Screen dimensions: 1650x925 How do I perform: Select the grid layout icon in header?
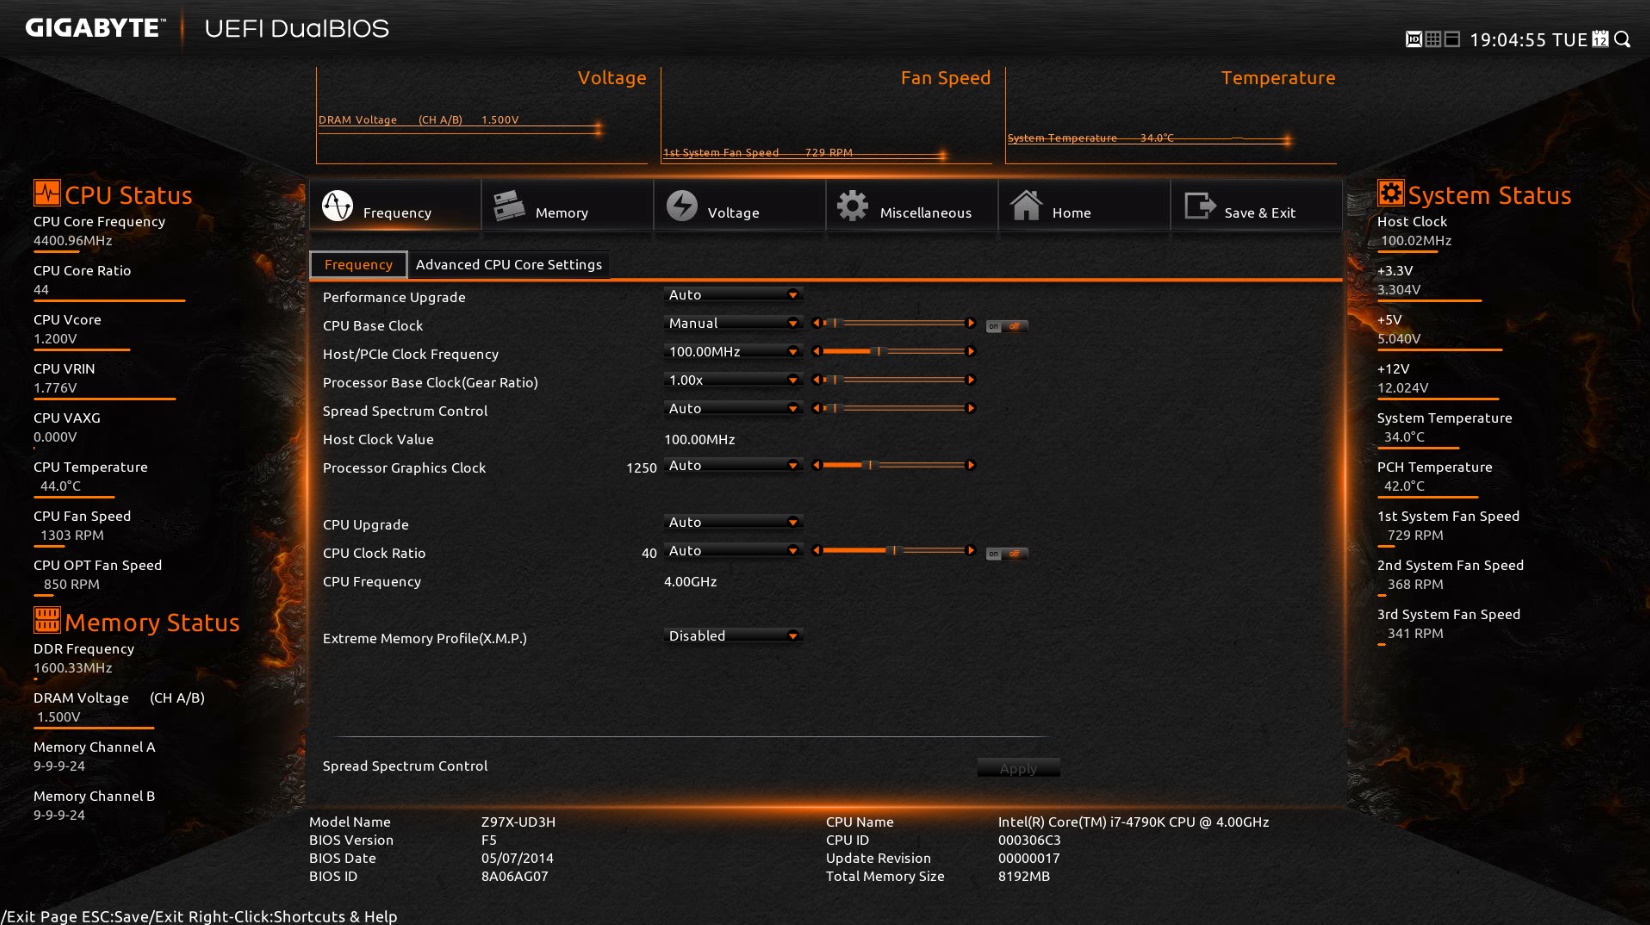1433,39
